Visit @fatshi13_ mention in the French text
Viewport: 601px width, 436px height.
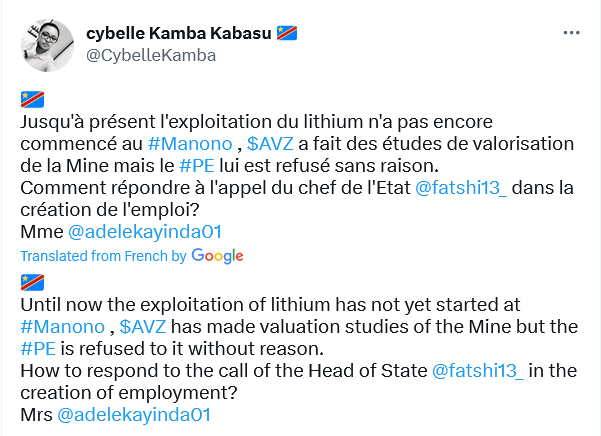461,188
